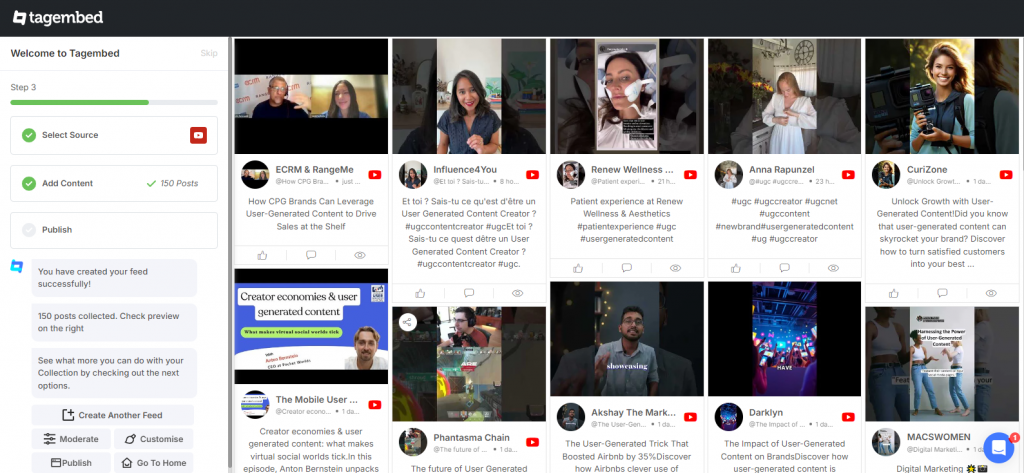Click YouTube icon on CuriZone card
Screen dimensions: 1024x473
(1006, 174)
